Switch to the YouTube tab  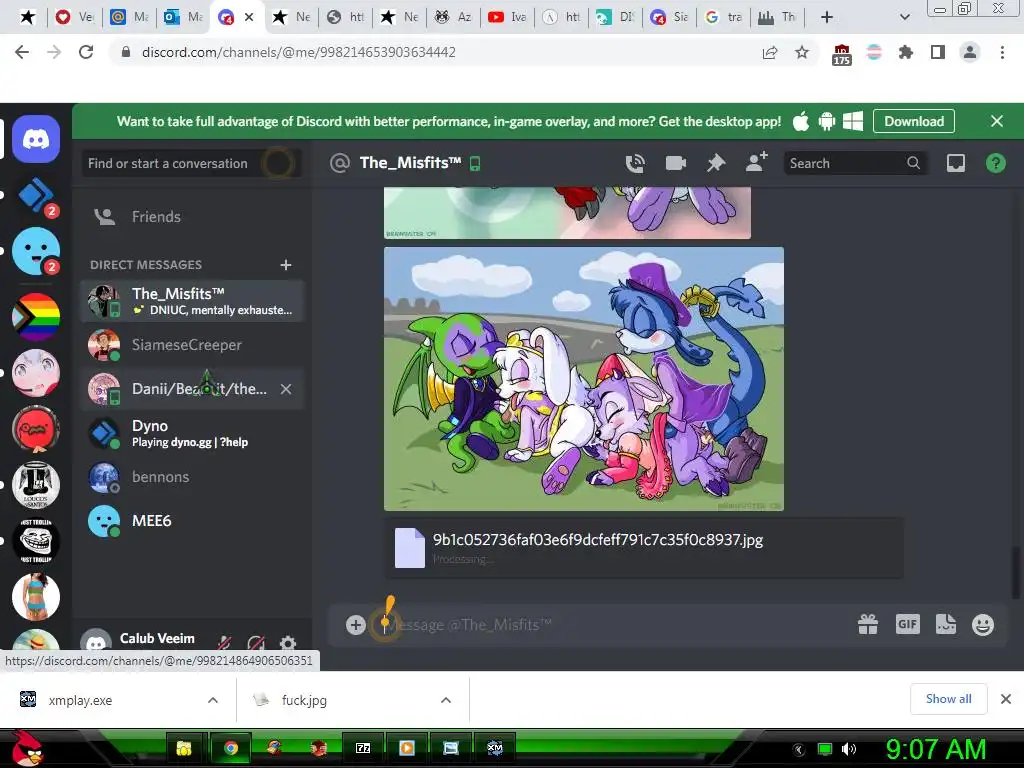pos(507,17)
